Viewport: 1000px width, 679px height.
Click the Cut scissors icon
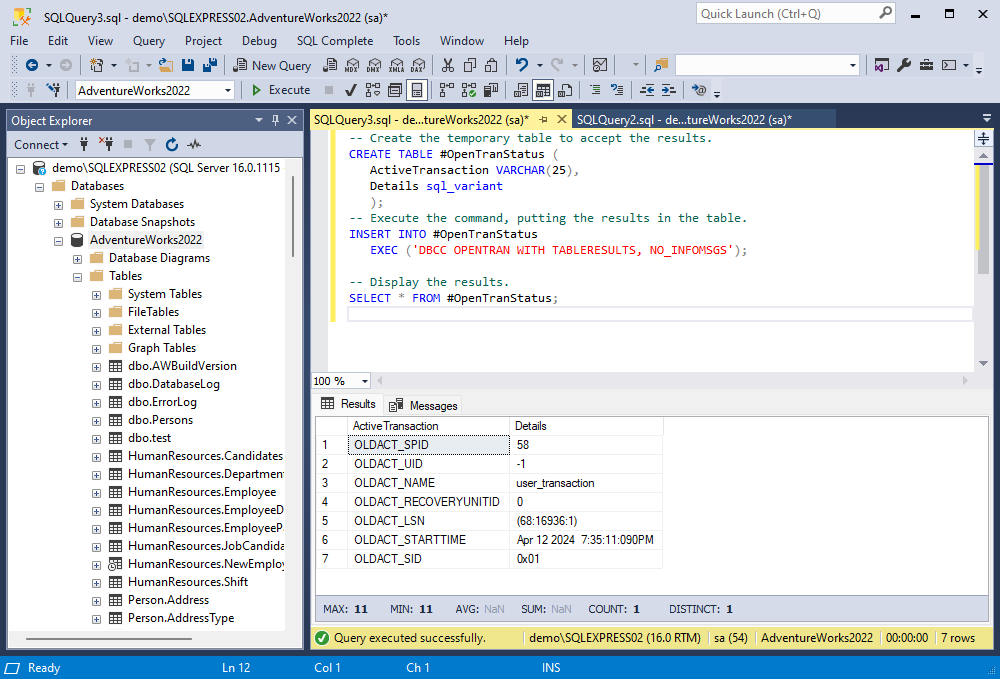(x=448, y=65)
